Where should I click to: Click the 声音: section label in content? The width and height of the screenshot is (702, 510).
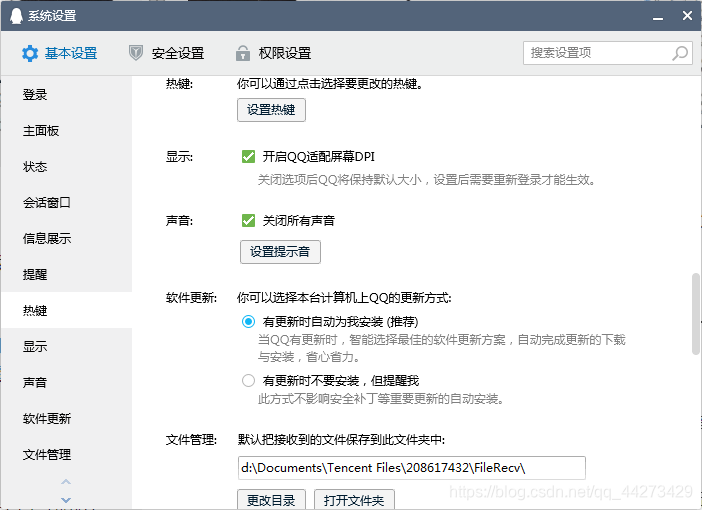click(179, 220)
